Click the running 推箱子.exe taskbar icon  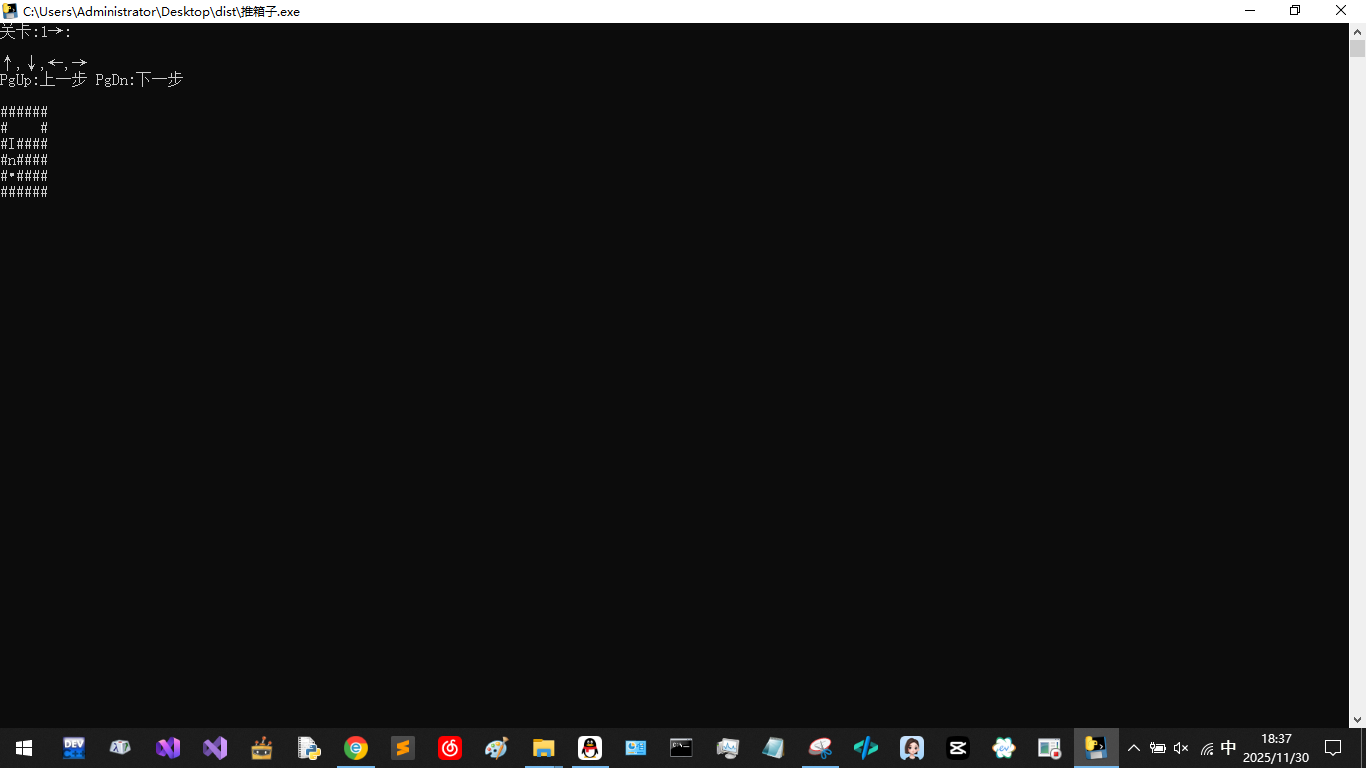coord(1096,748)
